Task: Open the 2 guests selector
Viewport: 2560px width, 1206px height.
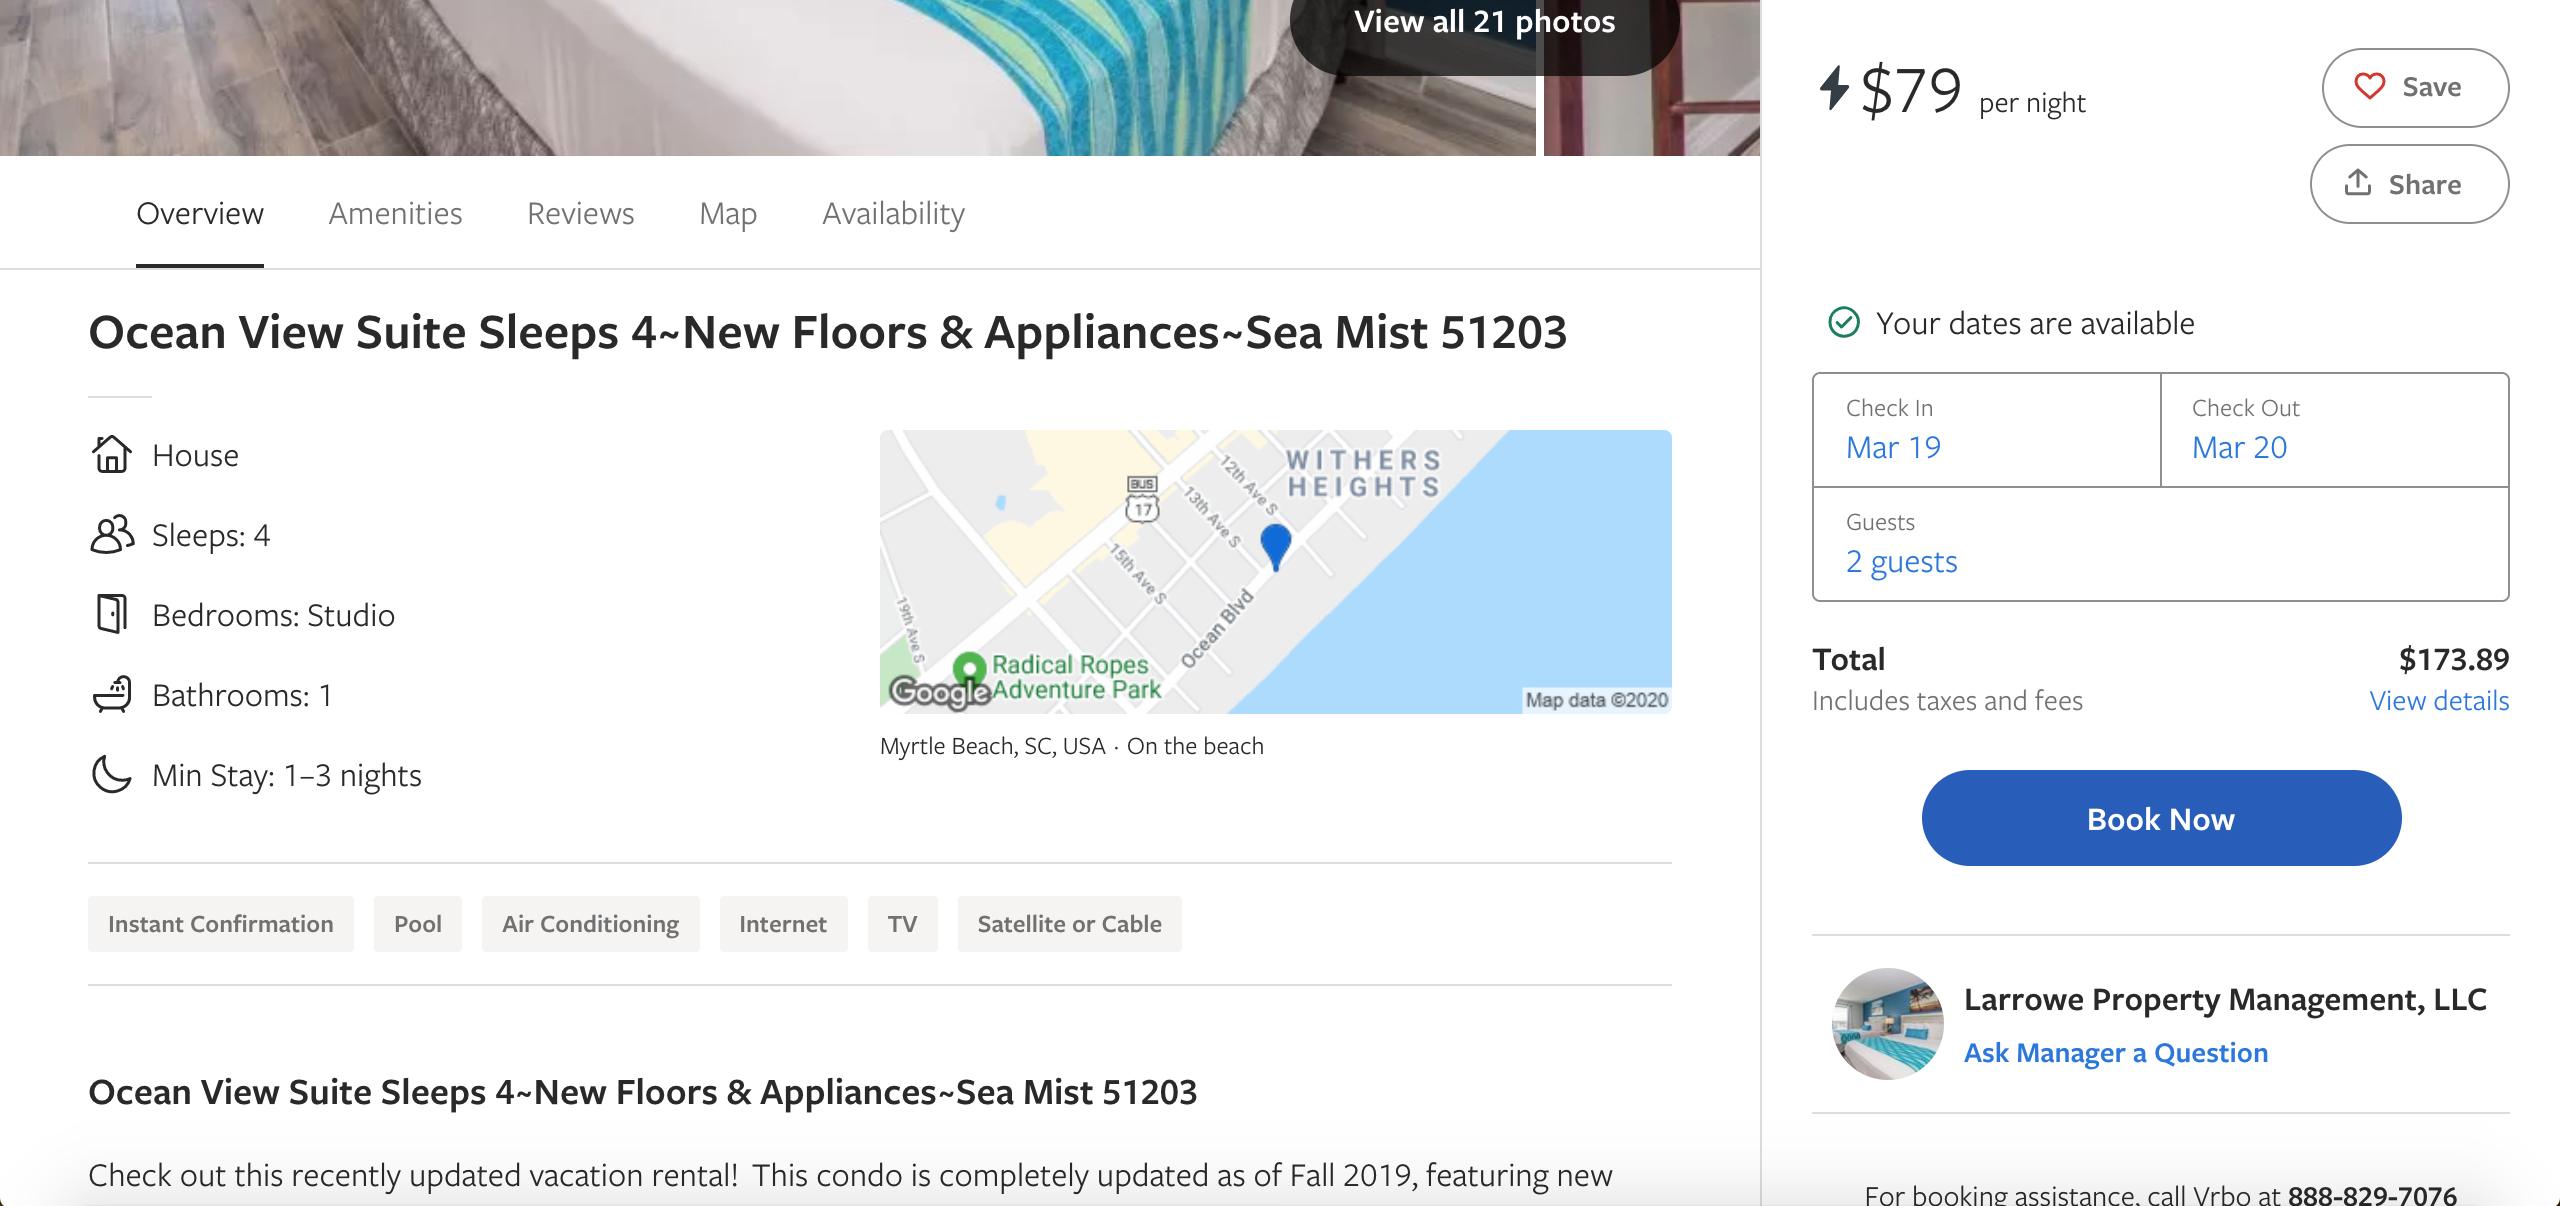Action: tap(1901, 562)
